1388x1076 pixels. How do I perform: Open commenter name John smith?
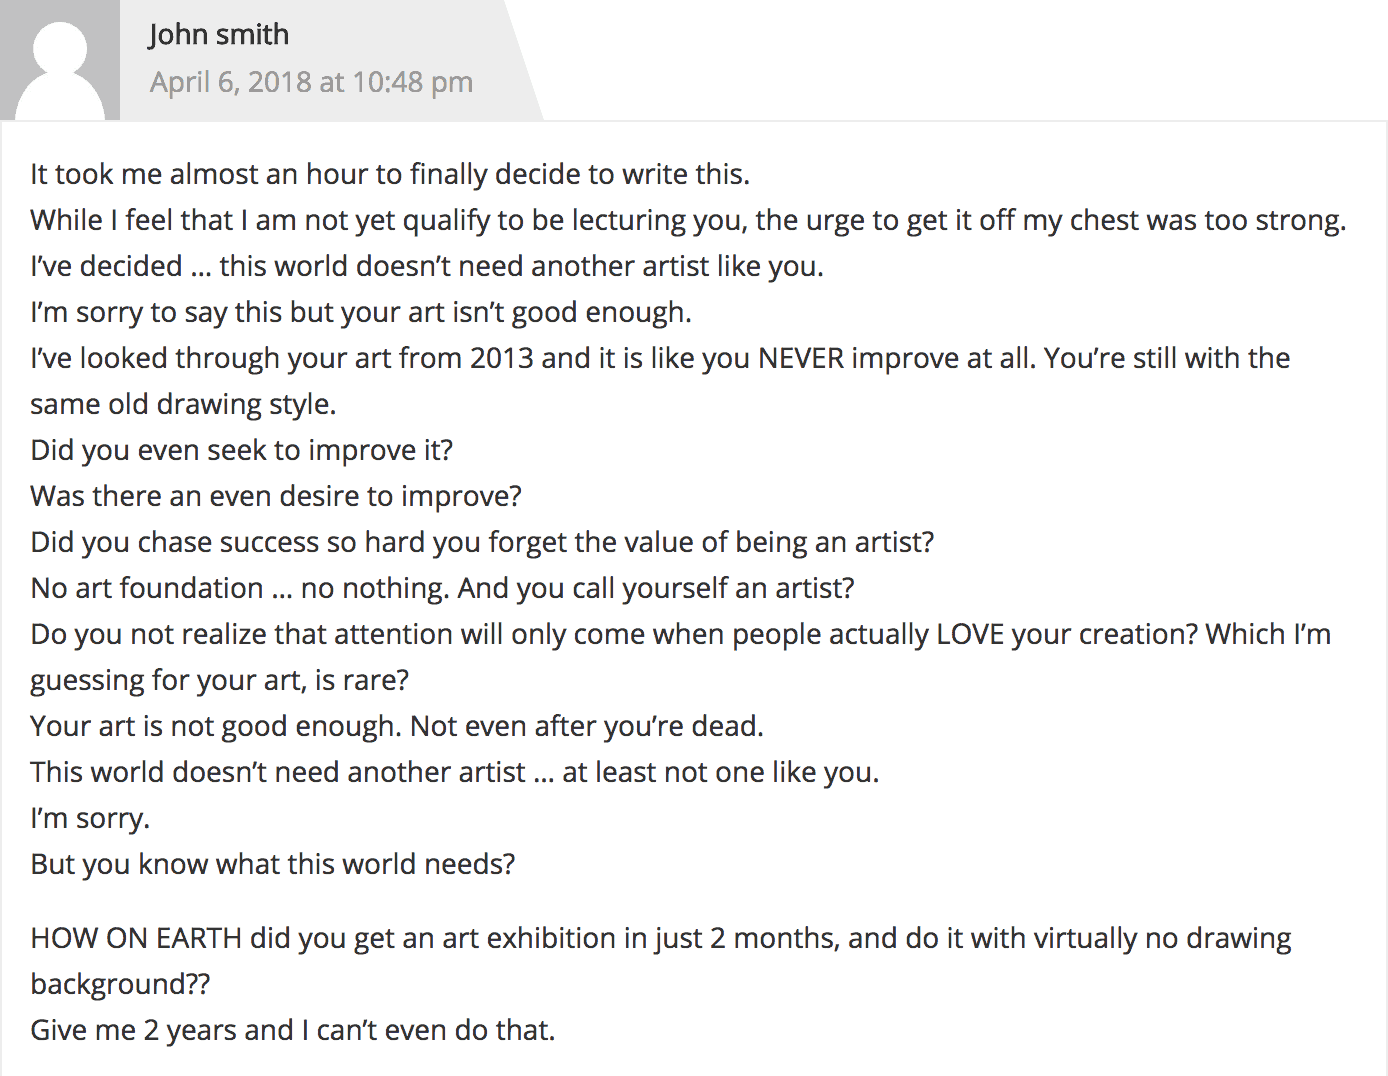[219, 35]
